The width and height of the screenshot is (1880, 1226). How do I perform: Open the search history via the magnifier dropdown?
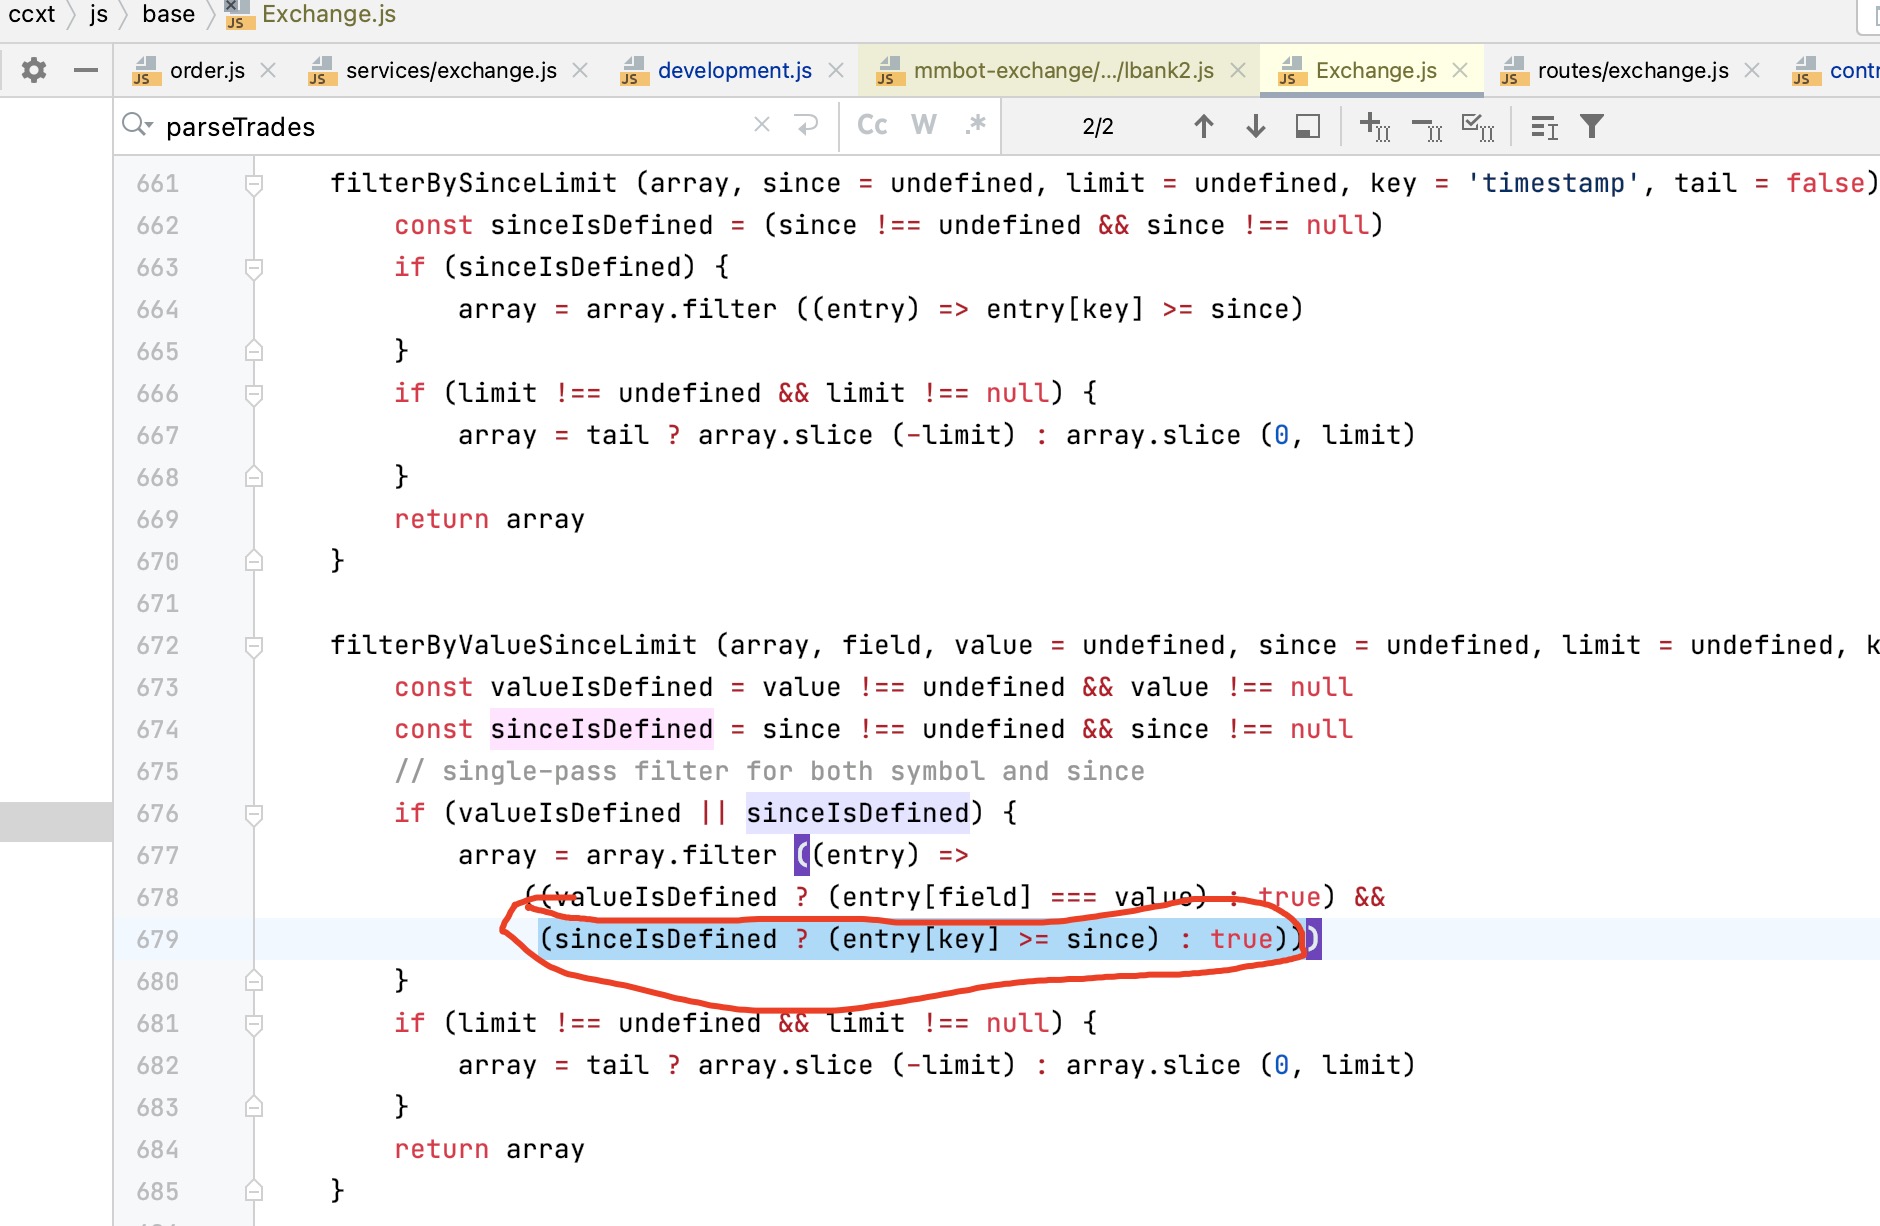tap(137, 125)
